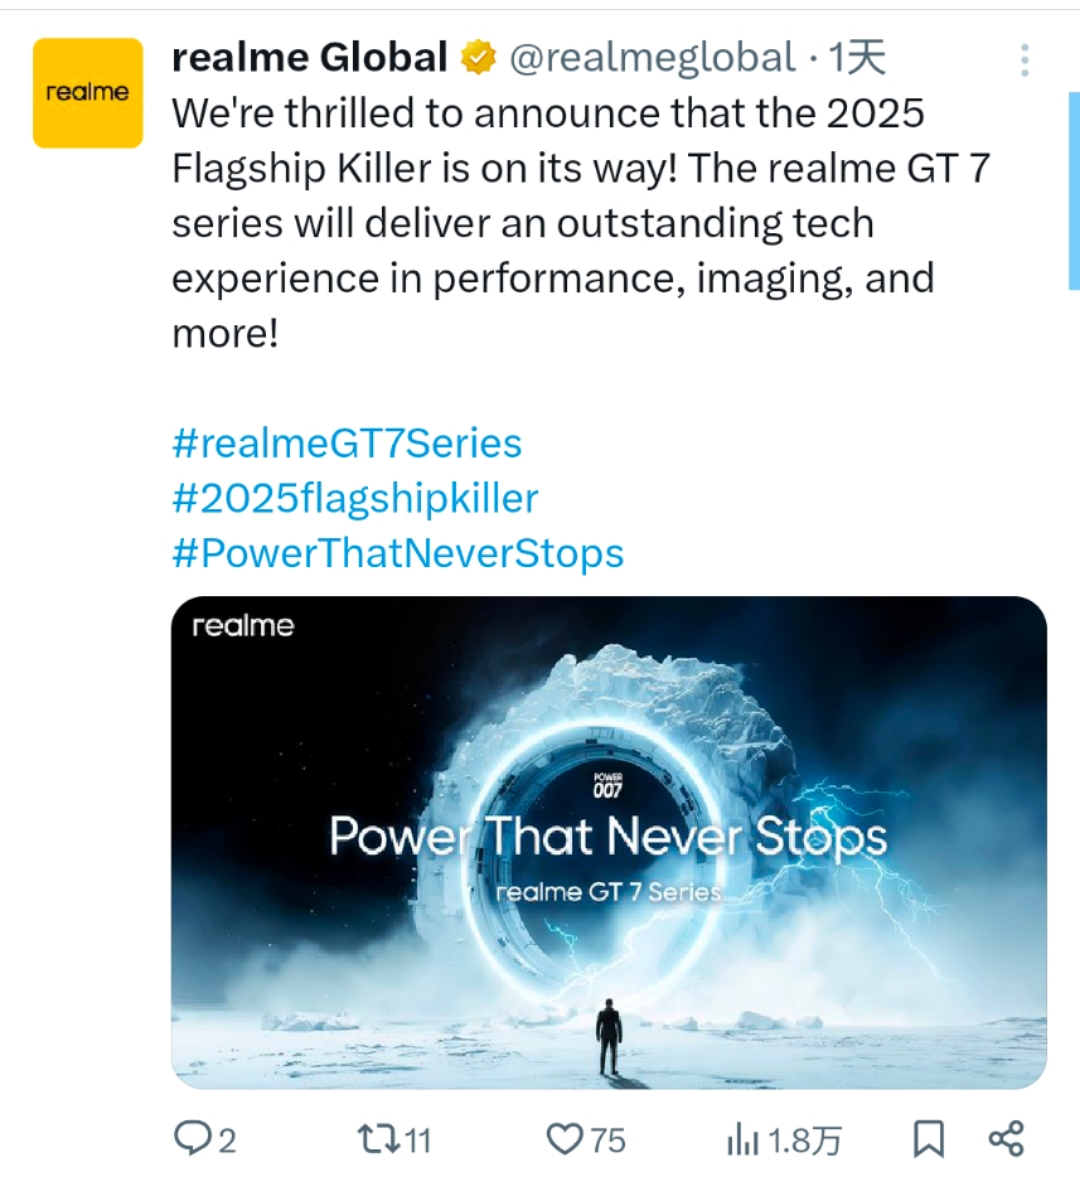
Task: Click the realme yellow profile avatar
Action: pyautogui.click(x=88, y=92)
